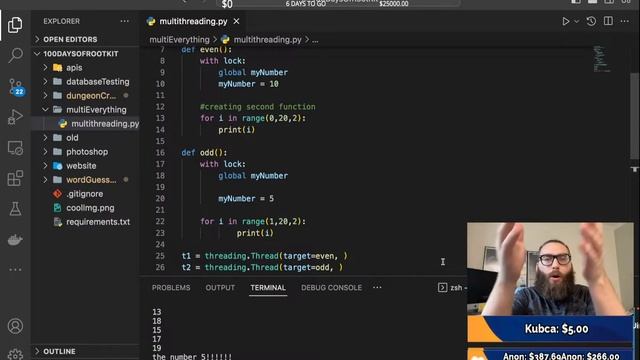The width and height of the screenshot is (640, 360).
Task: Open the .gitignore file
Action: [85, 193]
